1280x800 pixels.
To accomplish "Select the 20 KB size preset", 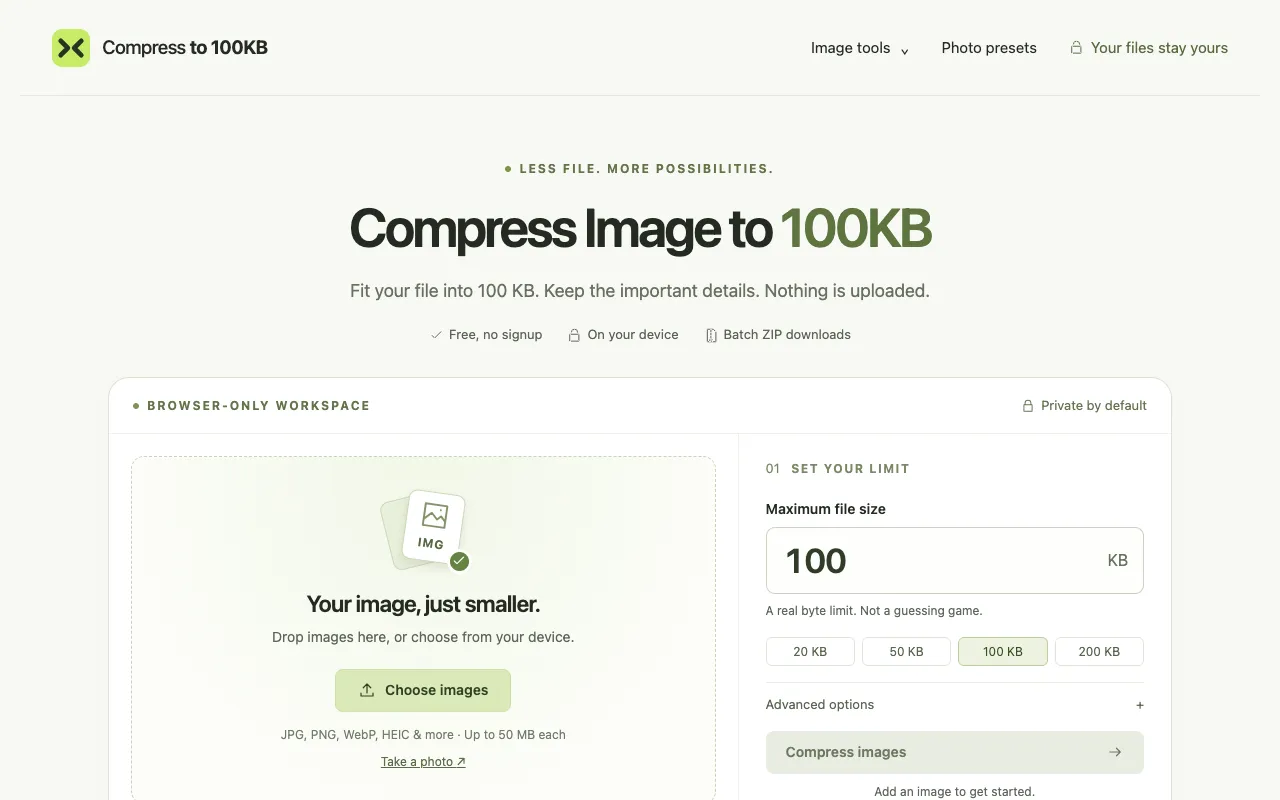I will point(810,651).
